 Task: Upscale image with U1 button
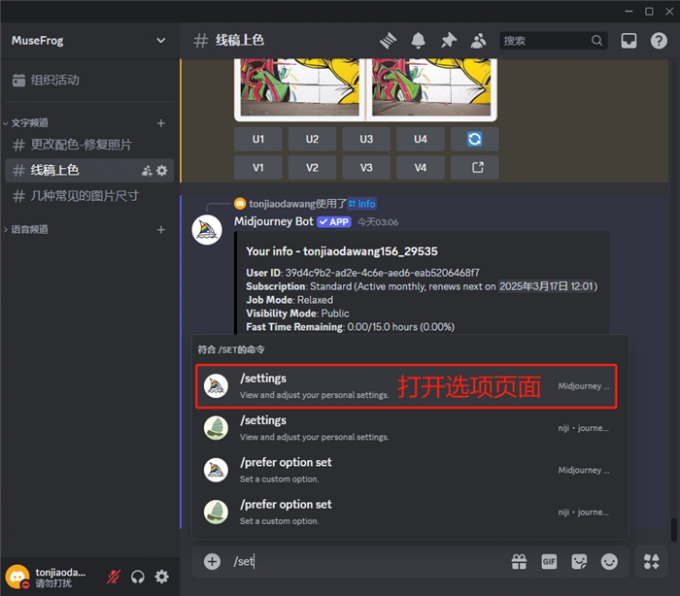pyautogui.click(x=258, y=139)
